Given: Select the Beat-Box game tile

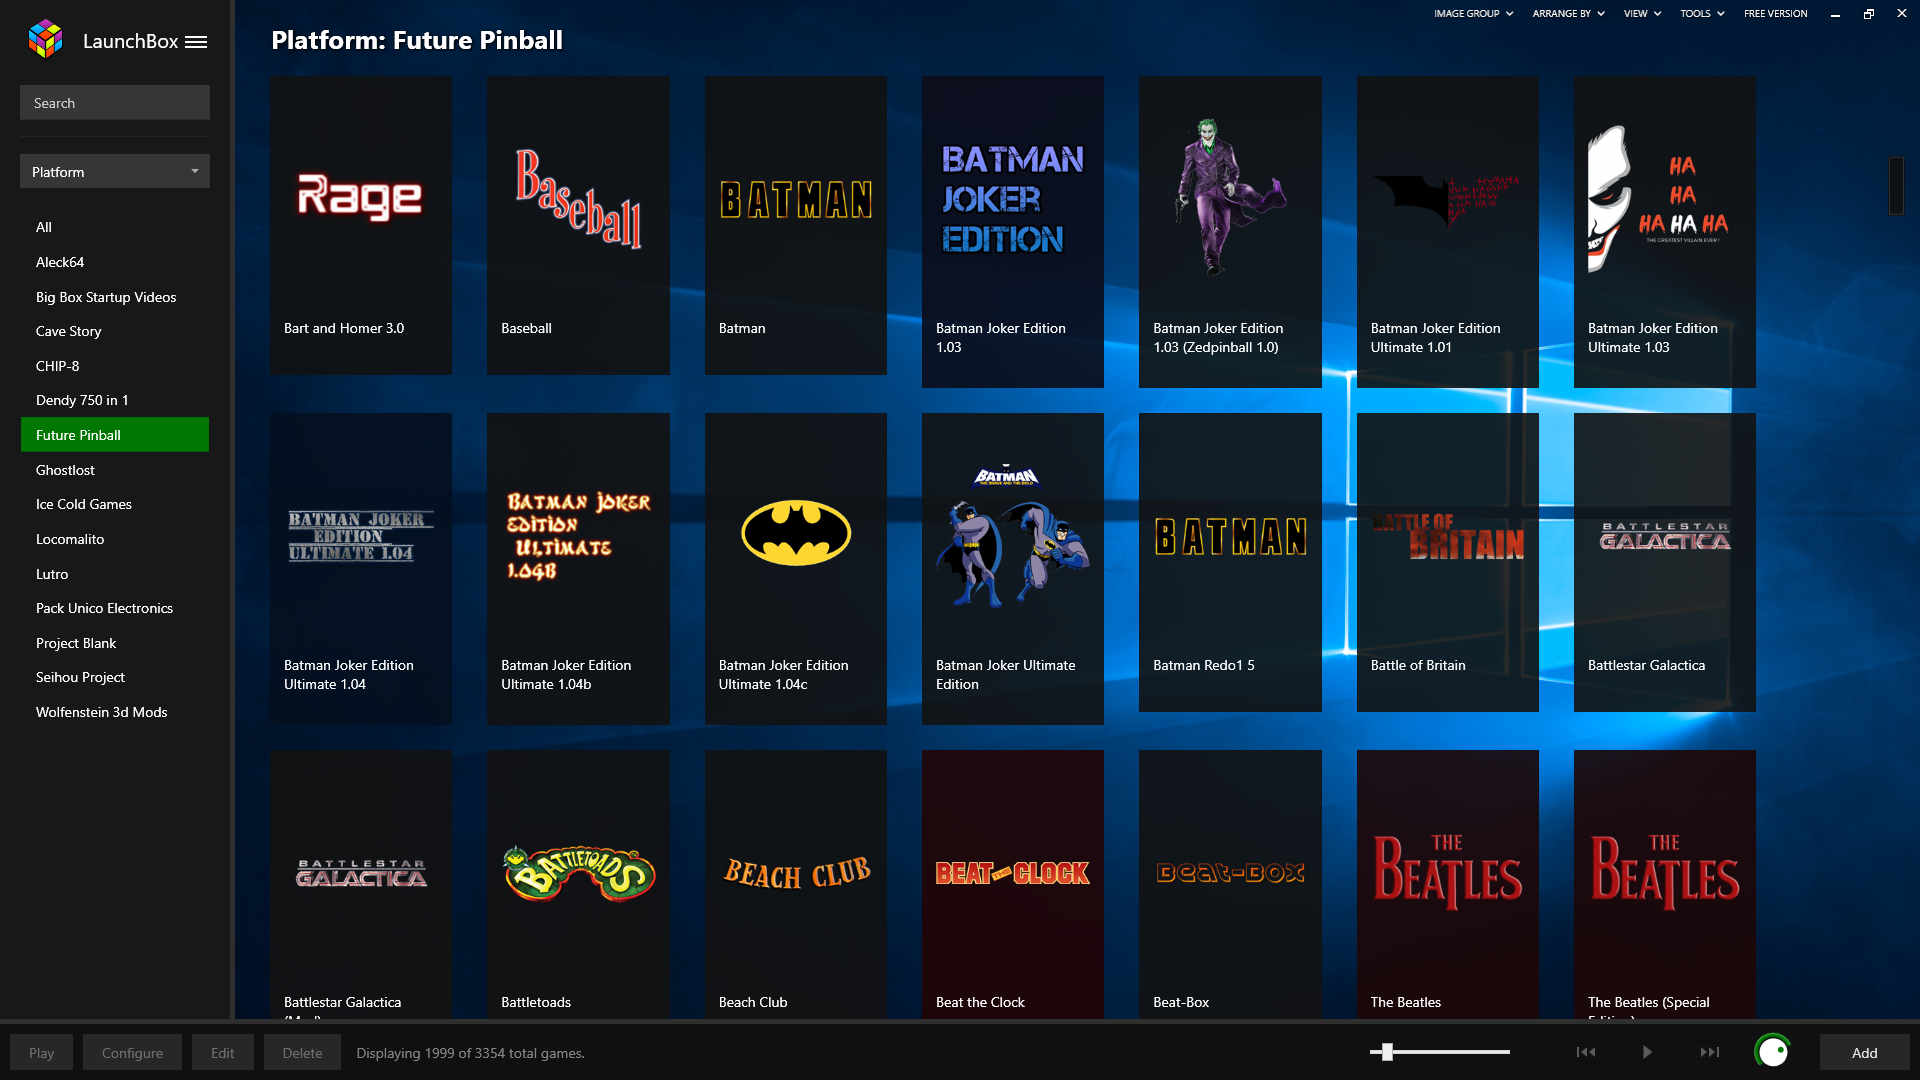Looking at the screenshot, I should [1230, 885].
